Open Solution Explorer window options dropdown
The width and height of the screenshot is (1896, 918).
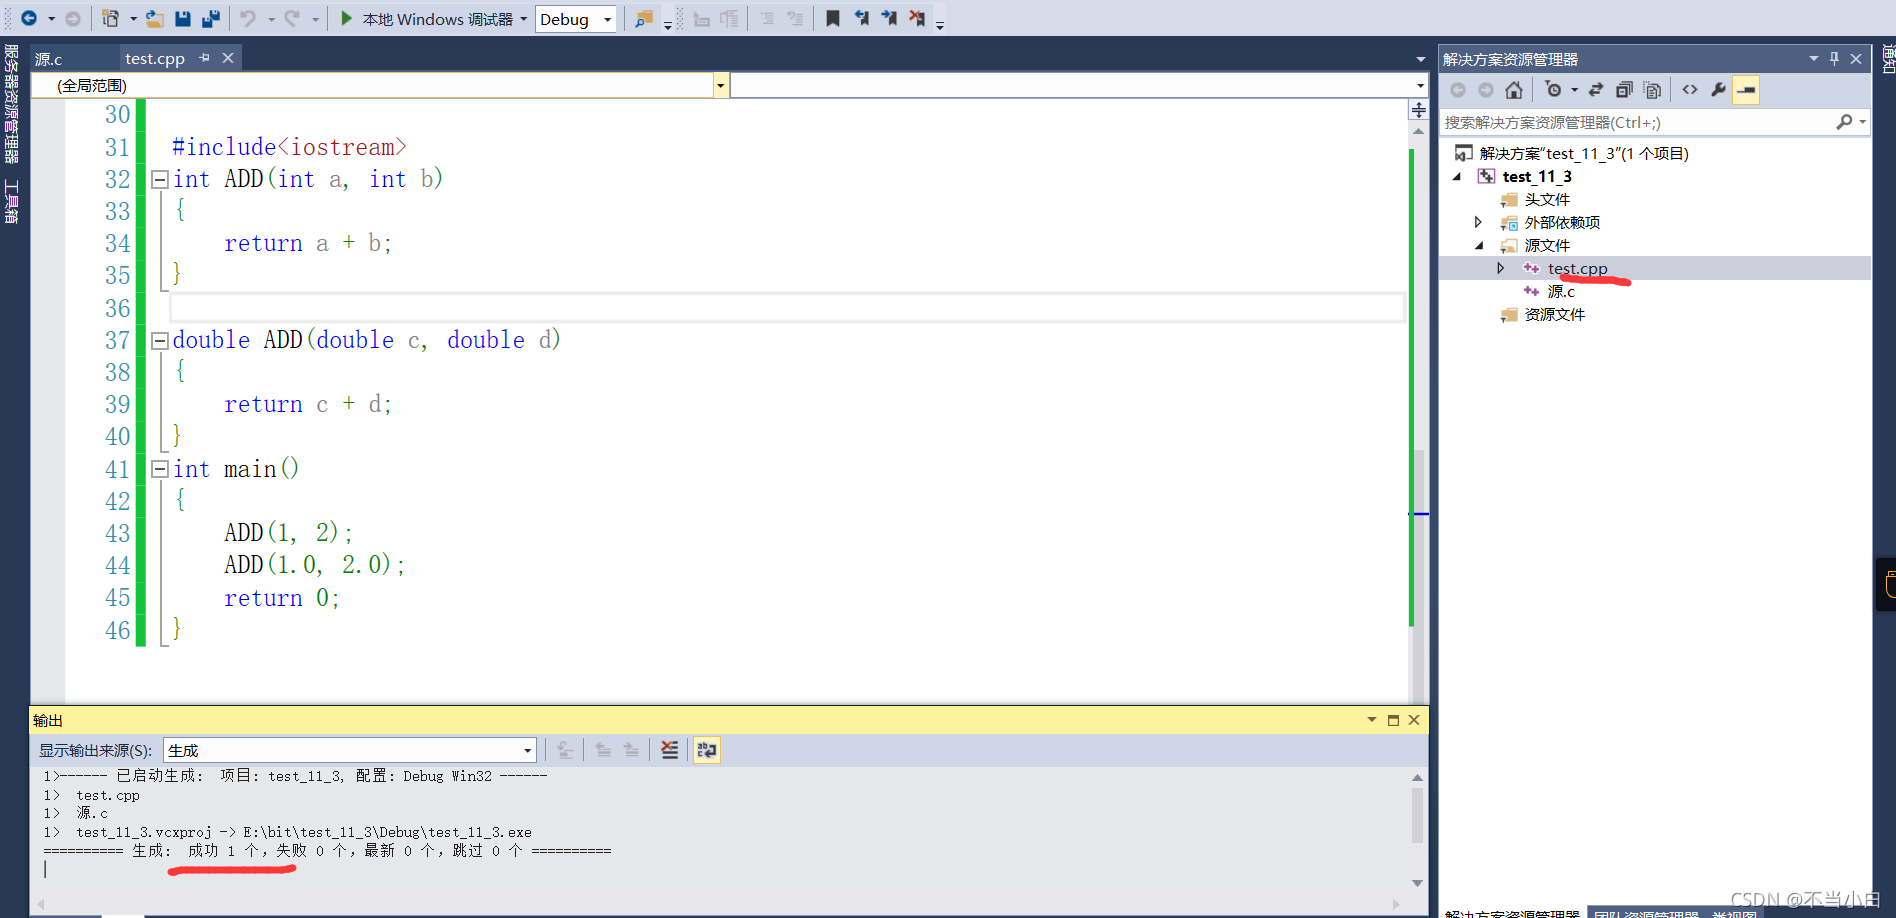(x=1814, y=59)
